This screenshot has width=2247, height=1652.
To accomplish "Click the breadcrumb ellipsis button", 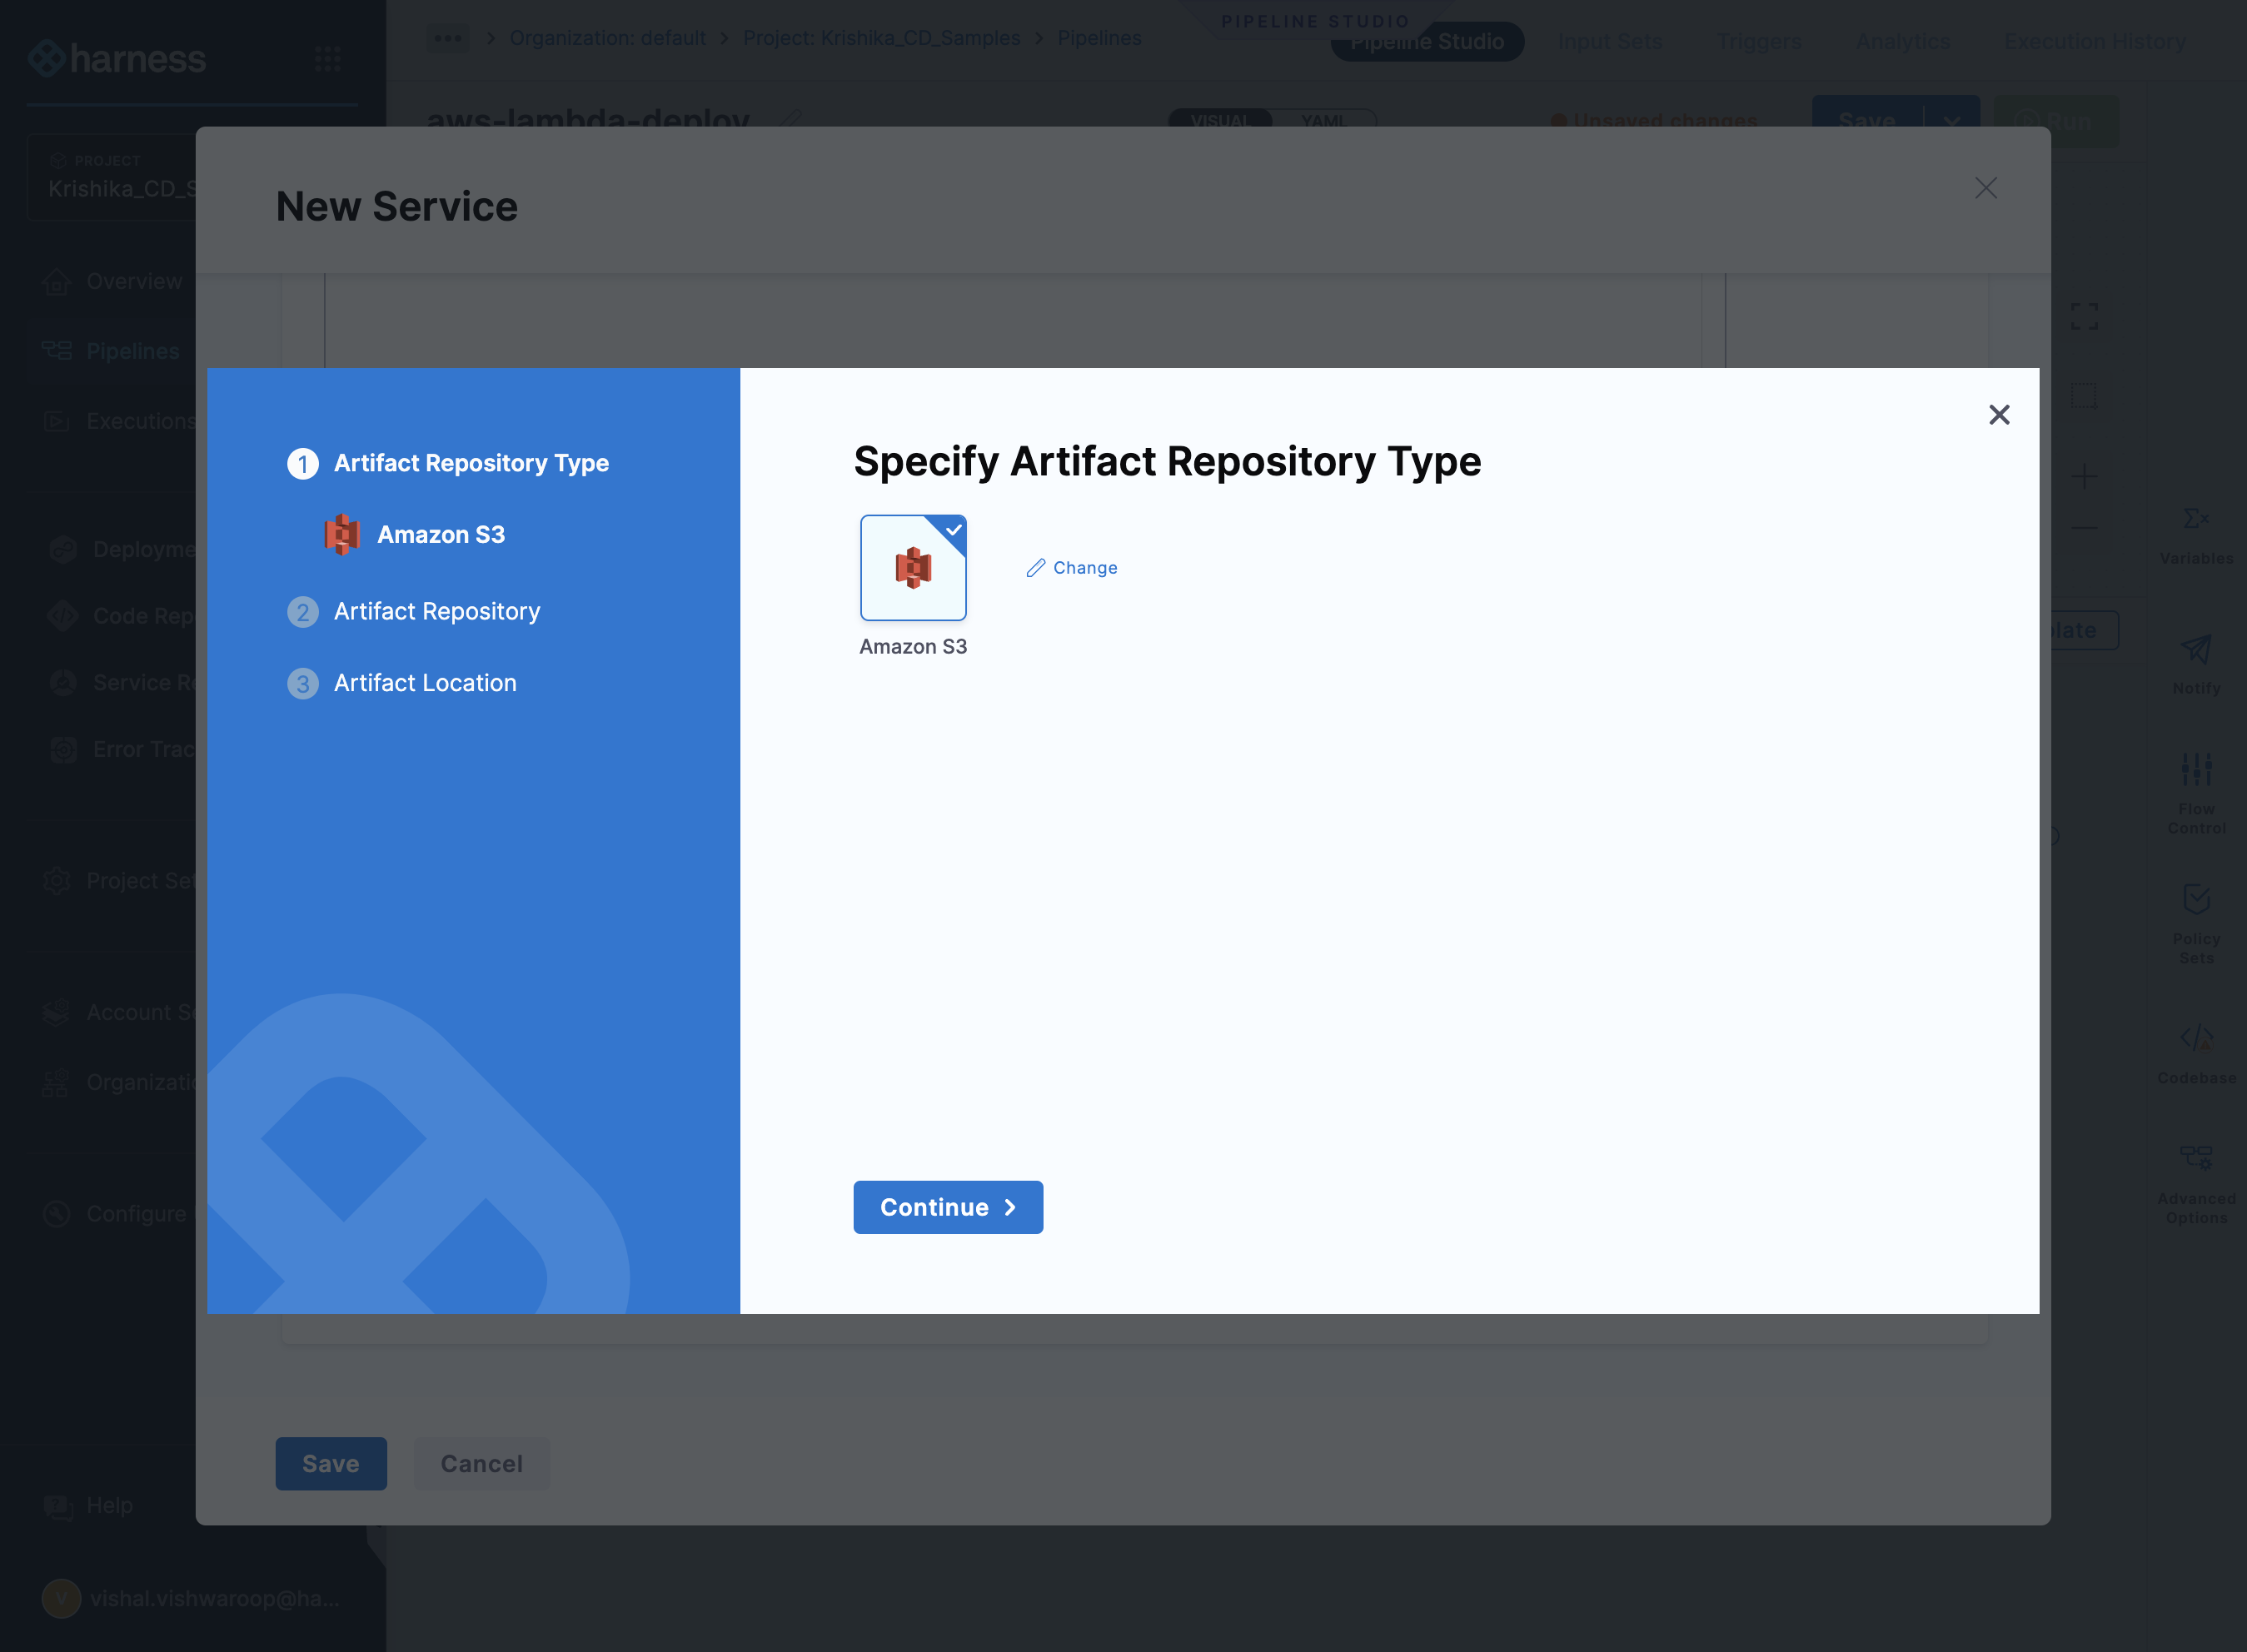I will point(448,38).
